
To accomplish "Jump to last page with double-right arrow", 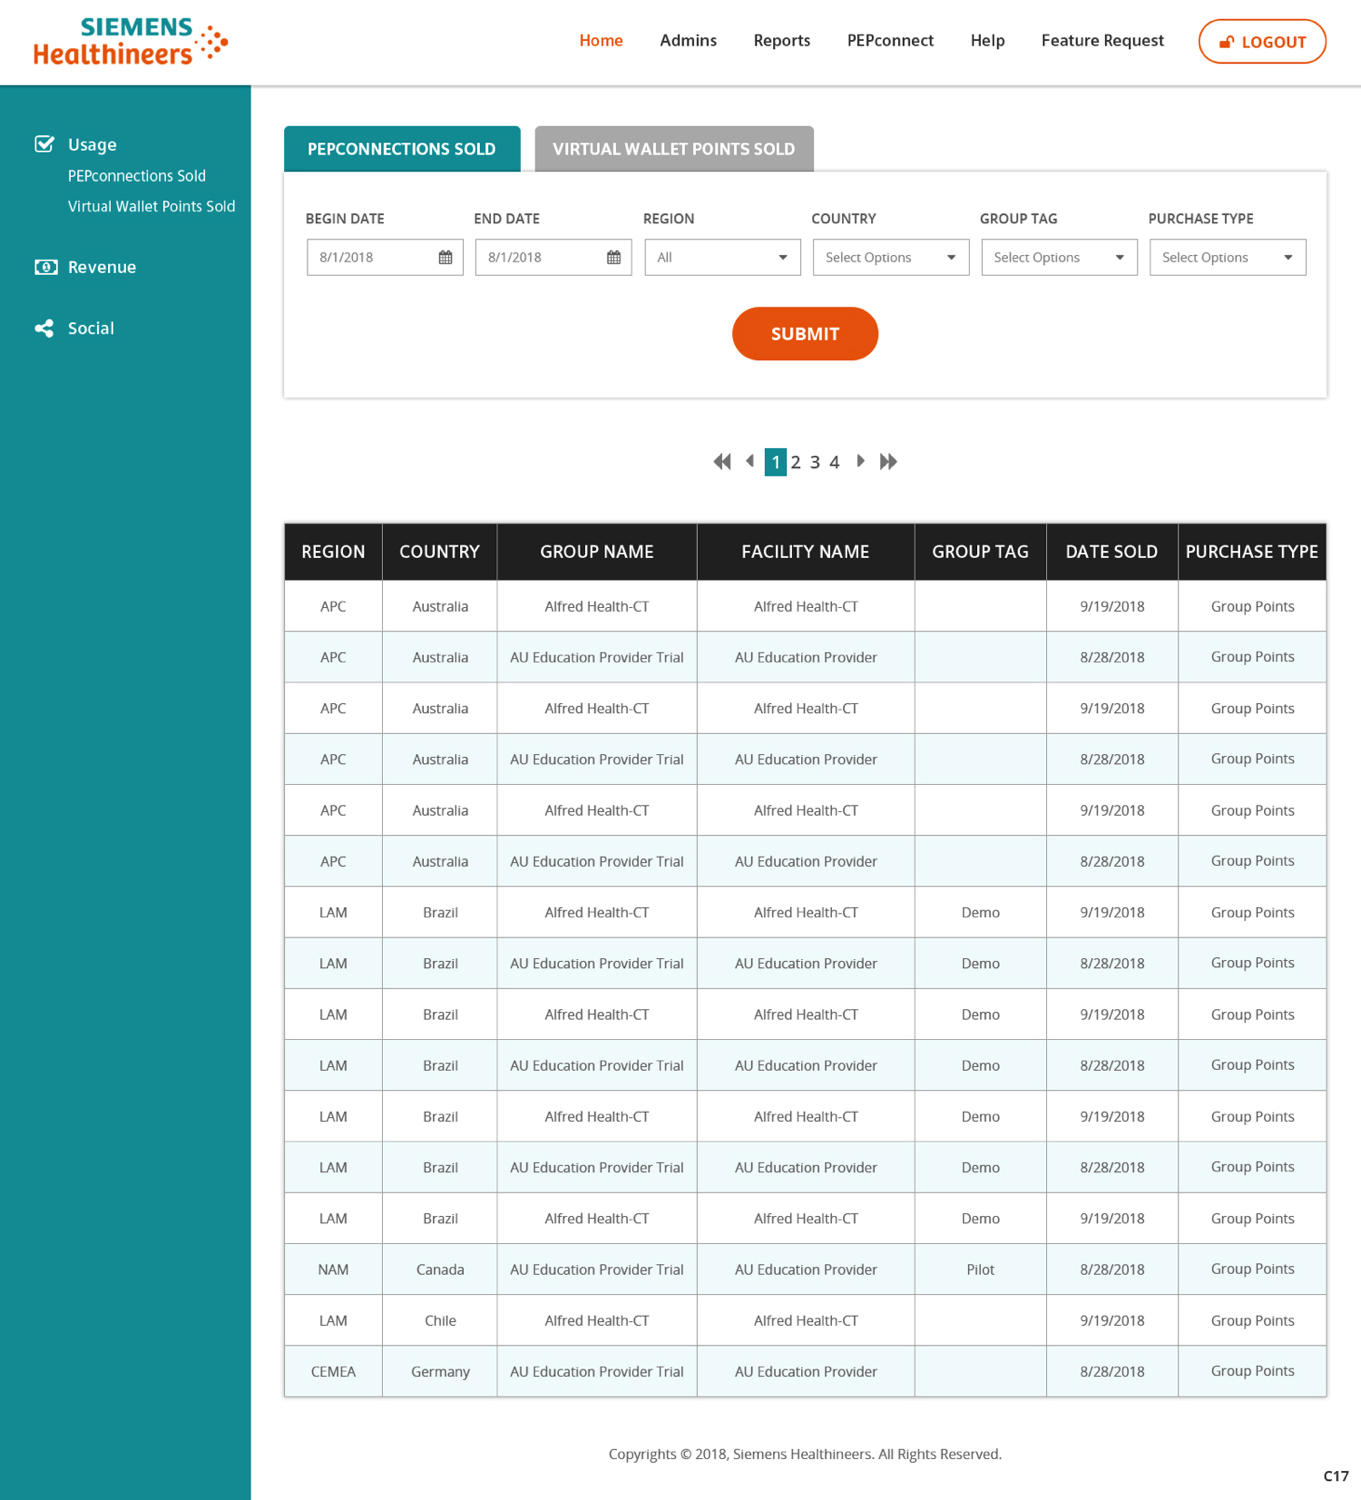I will pyautogui.click(x=888, y=461).
